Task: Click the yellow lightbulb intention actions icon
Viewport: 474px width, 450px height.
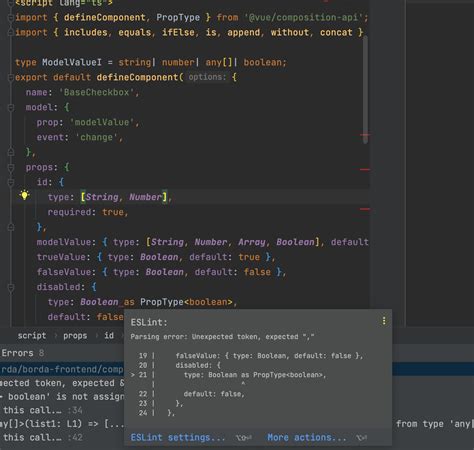Action: click(x=24, y=195)
